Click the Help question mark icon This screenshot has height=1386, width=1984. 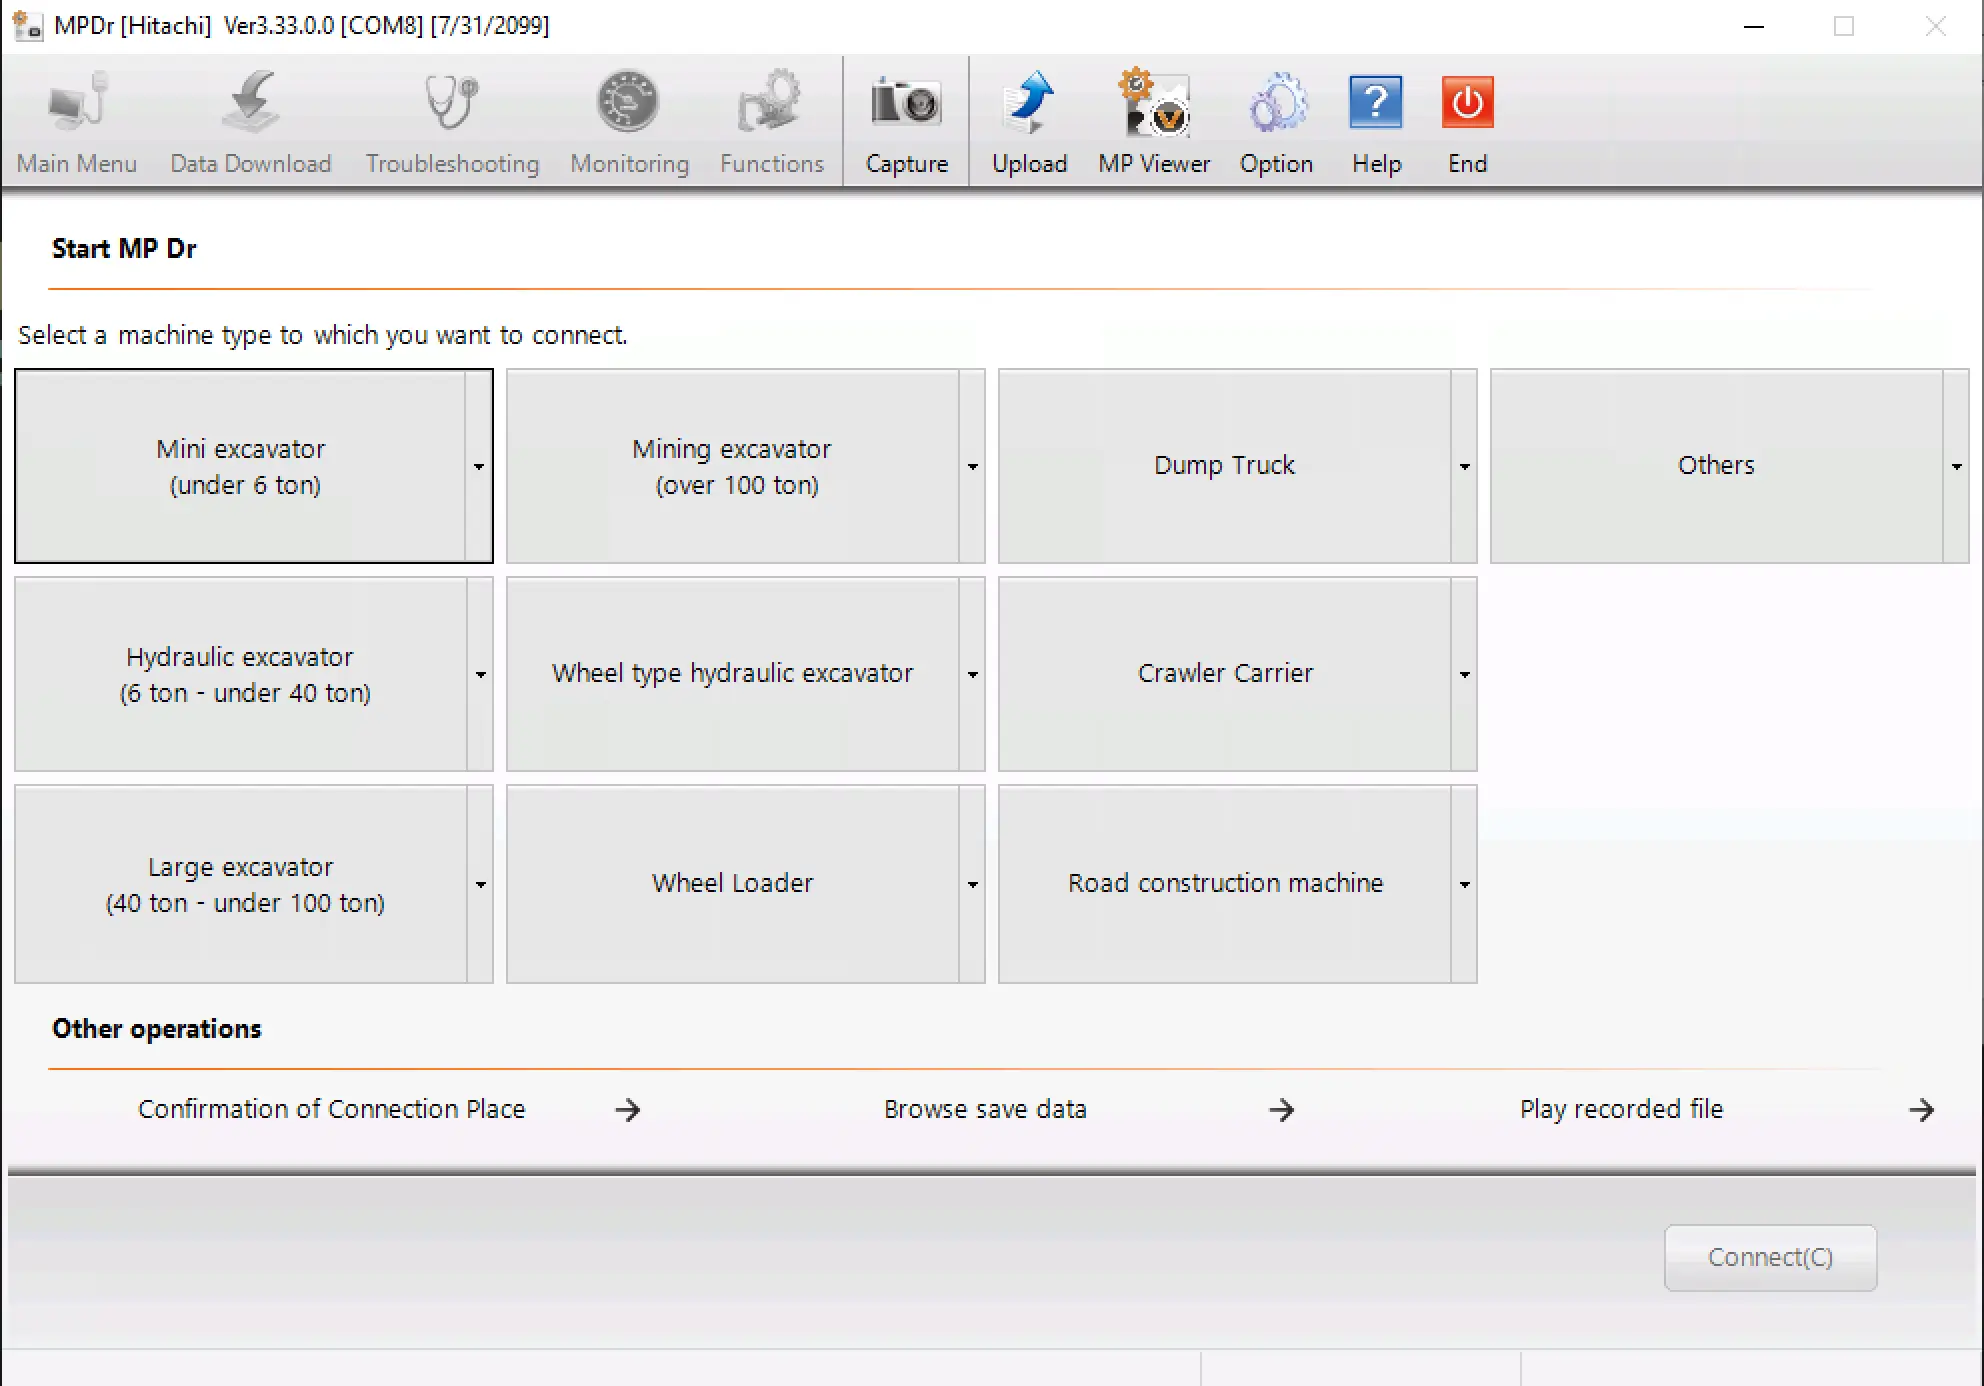(1376, 104)
